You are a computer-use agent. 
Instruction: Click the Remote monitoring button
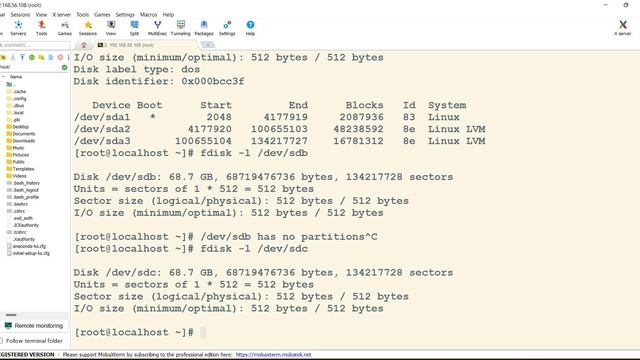click(x=34, y=325)
